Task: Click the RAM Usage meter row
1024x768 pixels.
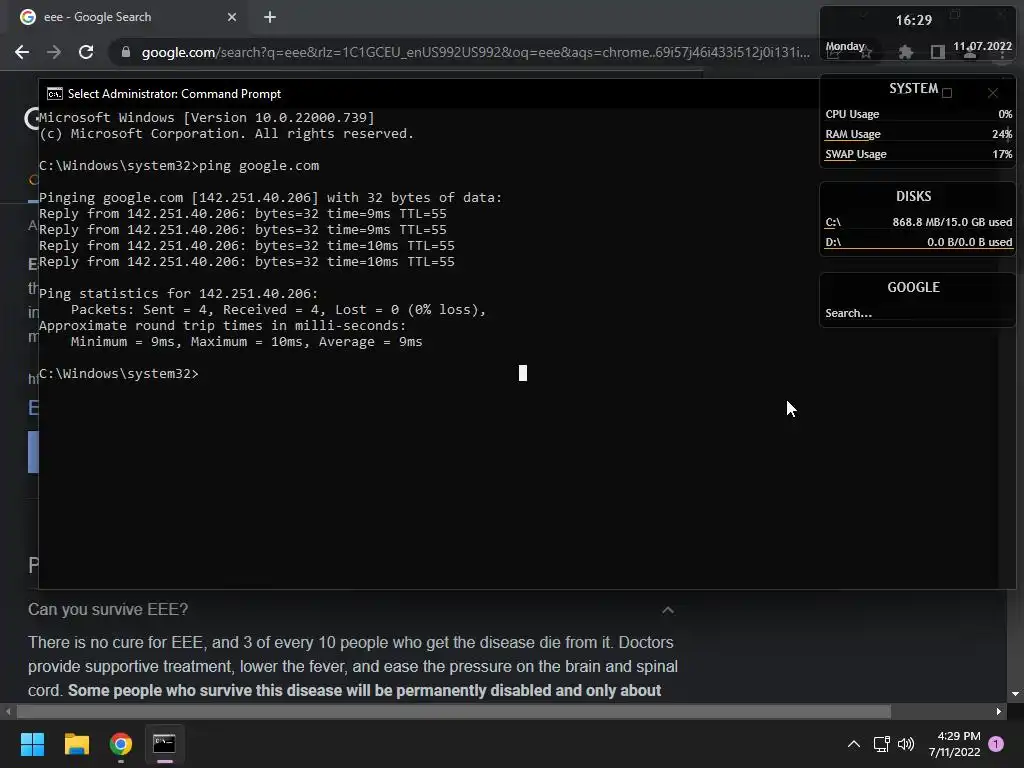Action: click(918, 135)
